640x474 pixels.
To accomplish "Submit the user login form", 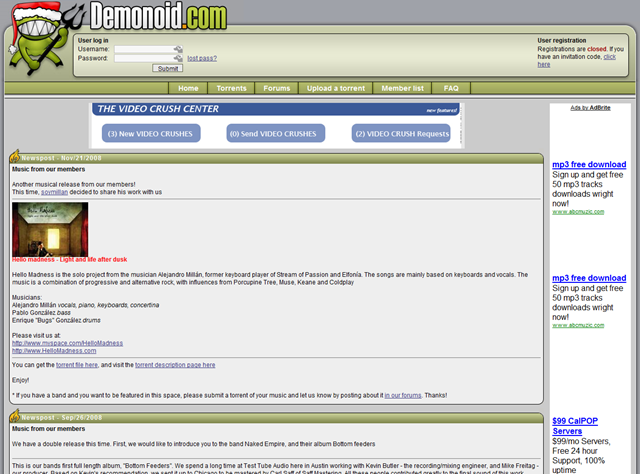I will (x=167, y=68).
